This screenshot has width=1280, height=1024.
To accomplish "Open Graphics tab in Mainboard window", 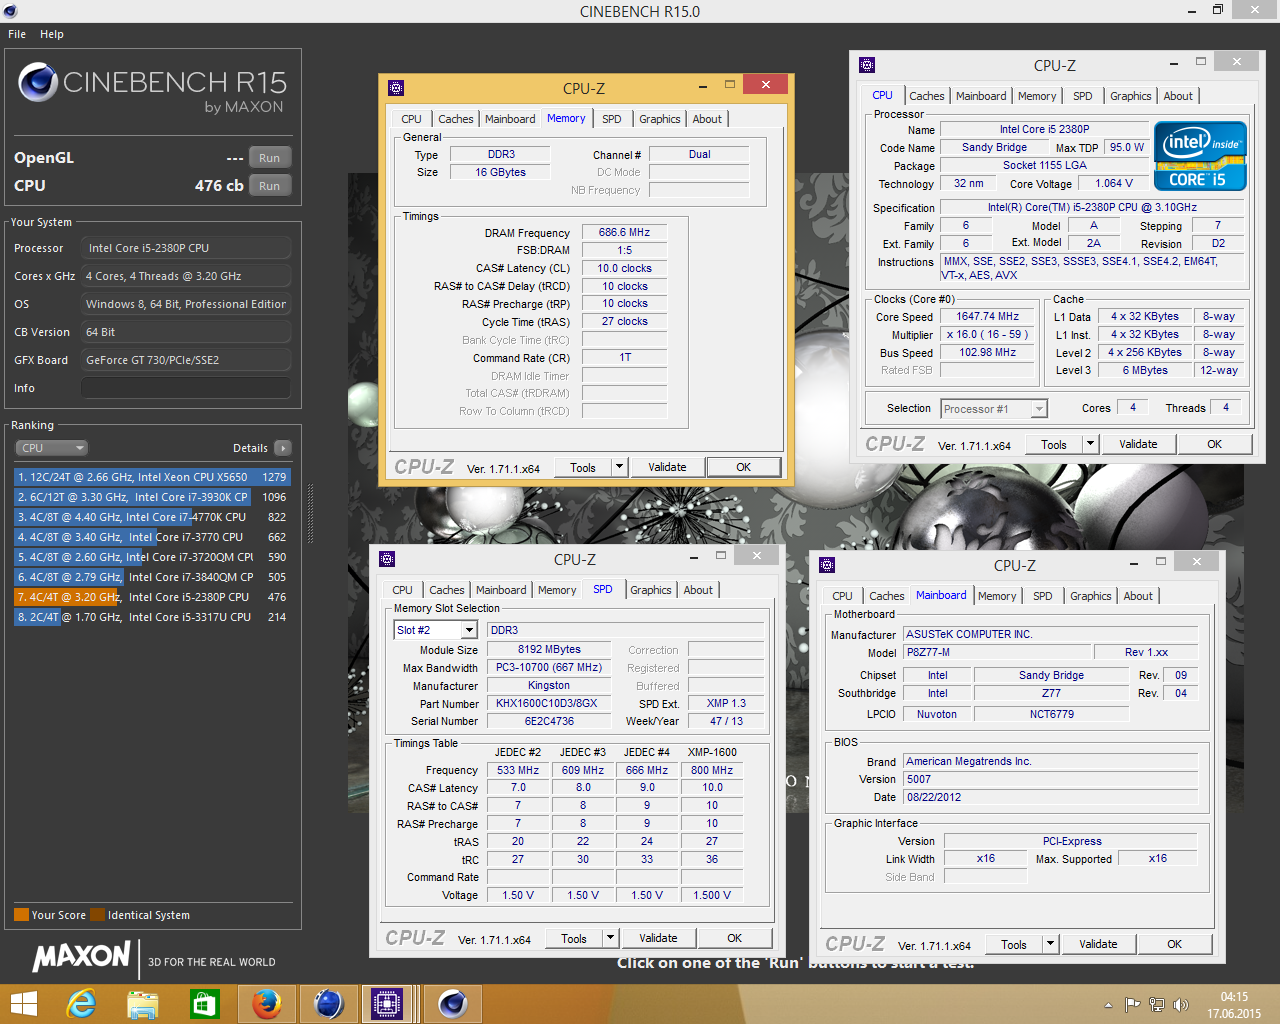I will 1091,596.
